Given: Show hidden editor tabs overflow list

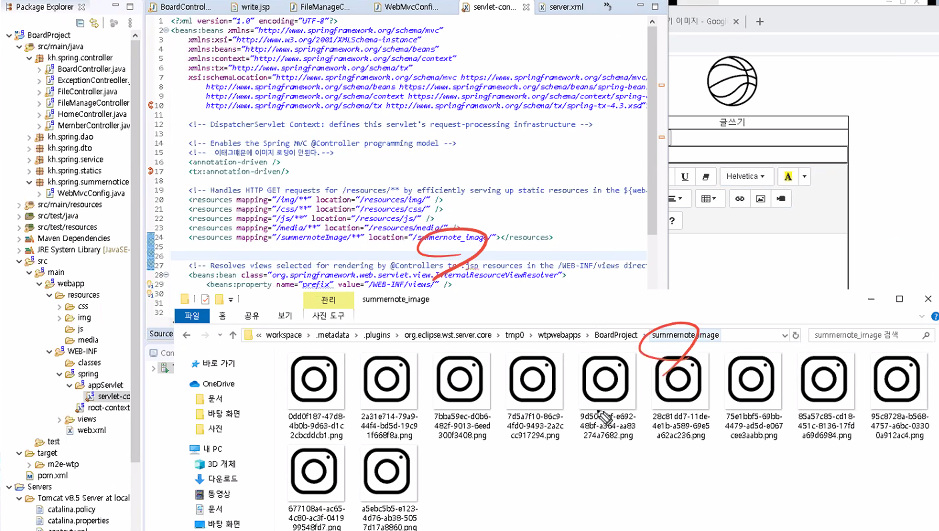Looking at the screenshot, I should point(607,7).
